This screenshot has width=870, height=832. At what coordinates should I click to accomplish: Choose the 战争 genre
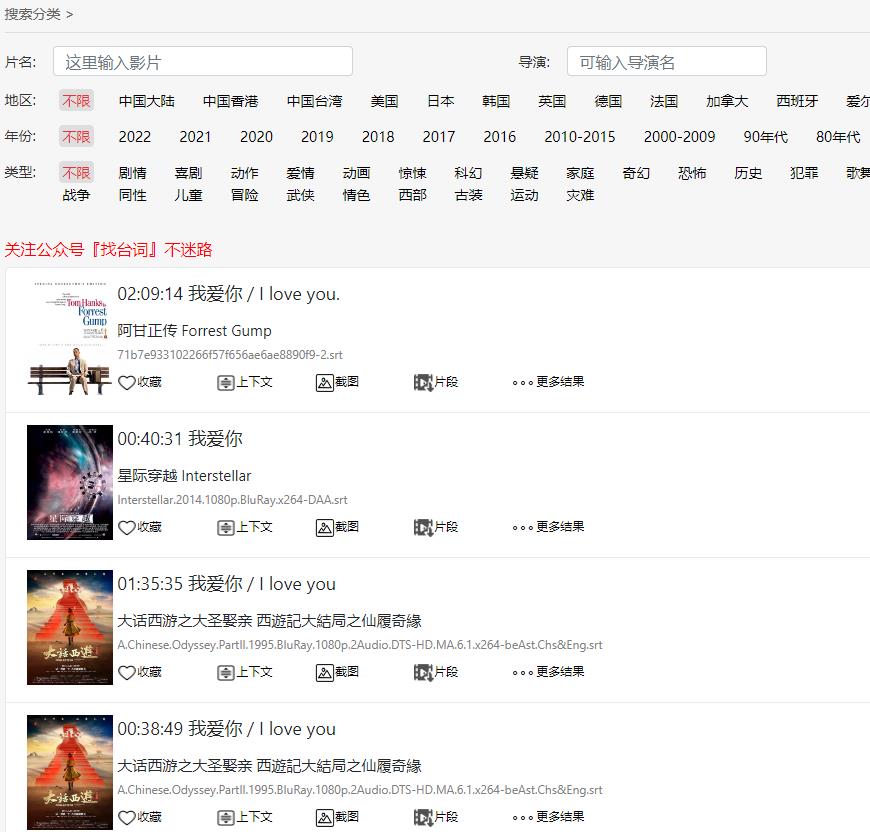coord(77,195)
